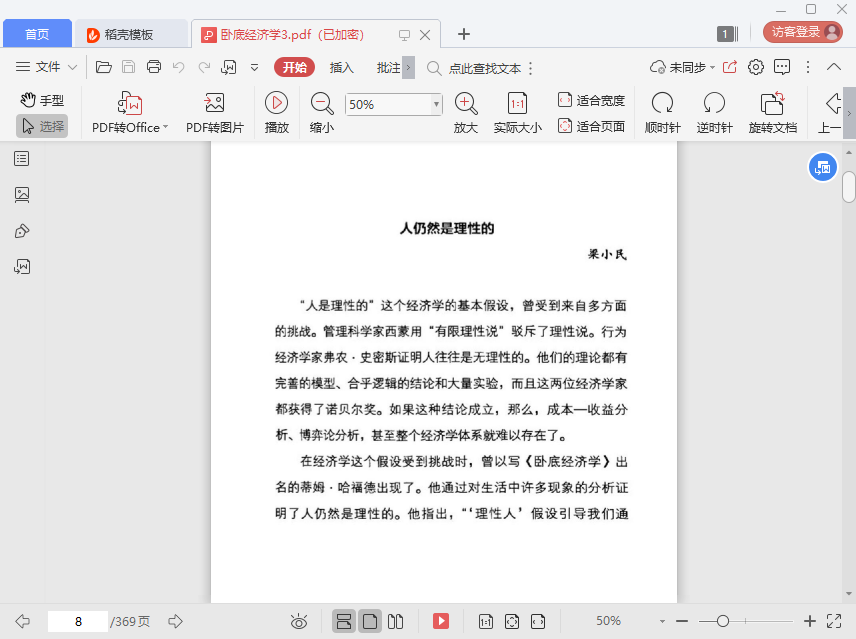Click PDF转图片 converter icon

[x=215, y=103]
